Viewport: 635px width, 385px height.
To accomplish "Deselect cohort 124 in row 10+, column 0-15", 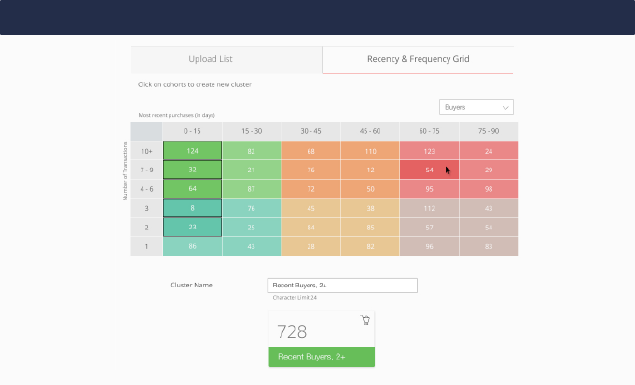I will tap(192, 151).
